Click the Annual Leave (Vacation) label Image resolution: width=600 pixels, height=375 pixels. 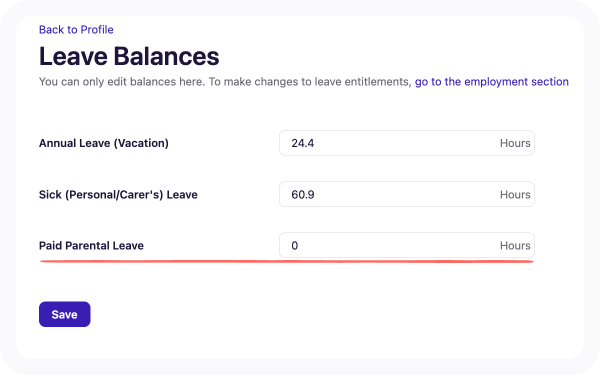coord(104,143)
